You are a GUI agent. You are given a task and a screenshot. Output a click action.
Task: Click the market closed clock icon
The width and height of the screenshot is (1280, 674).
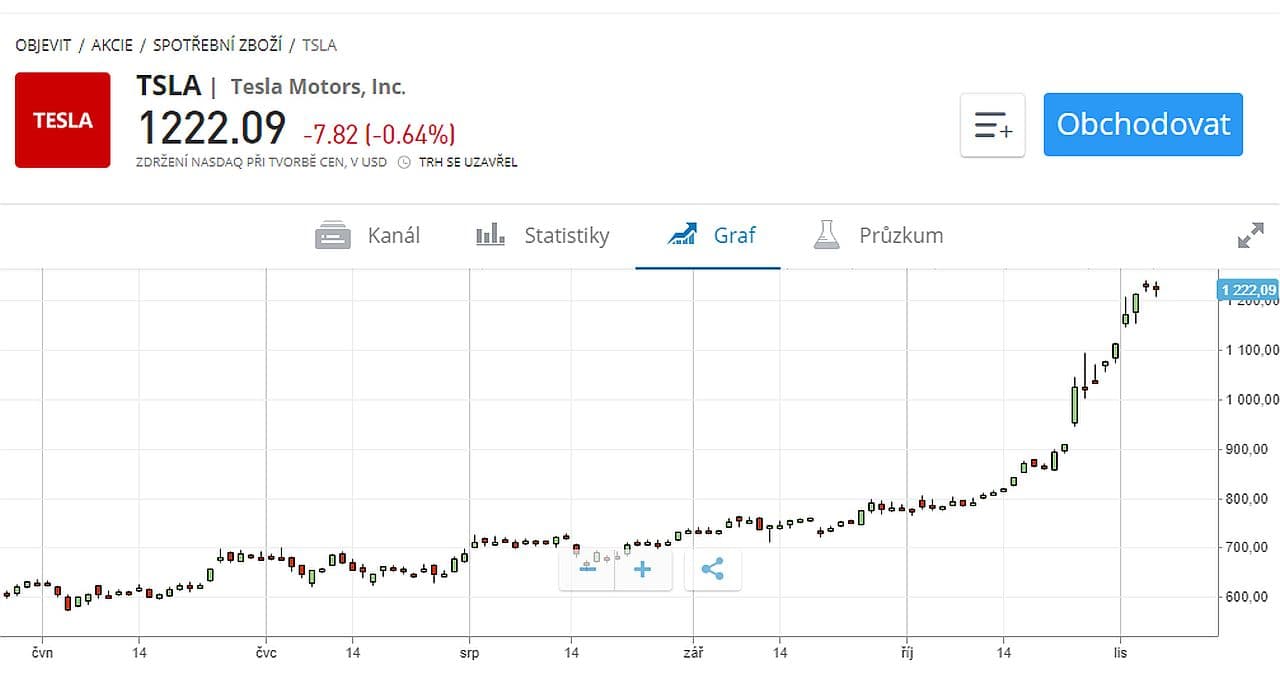coord(404,162)
